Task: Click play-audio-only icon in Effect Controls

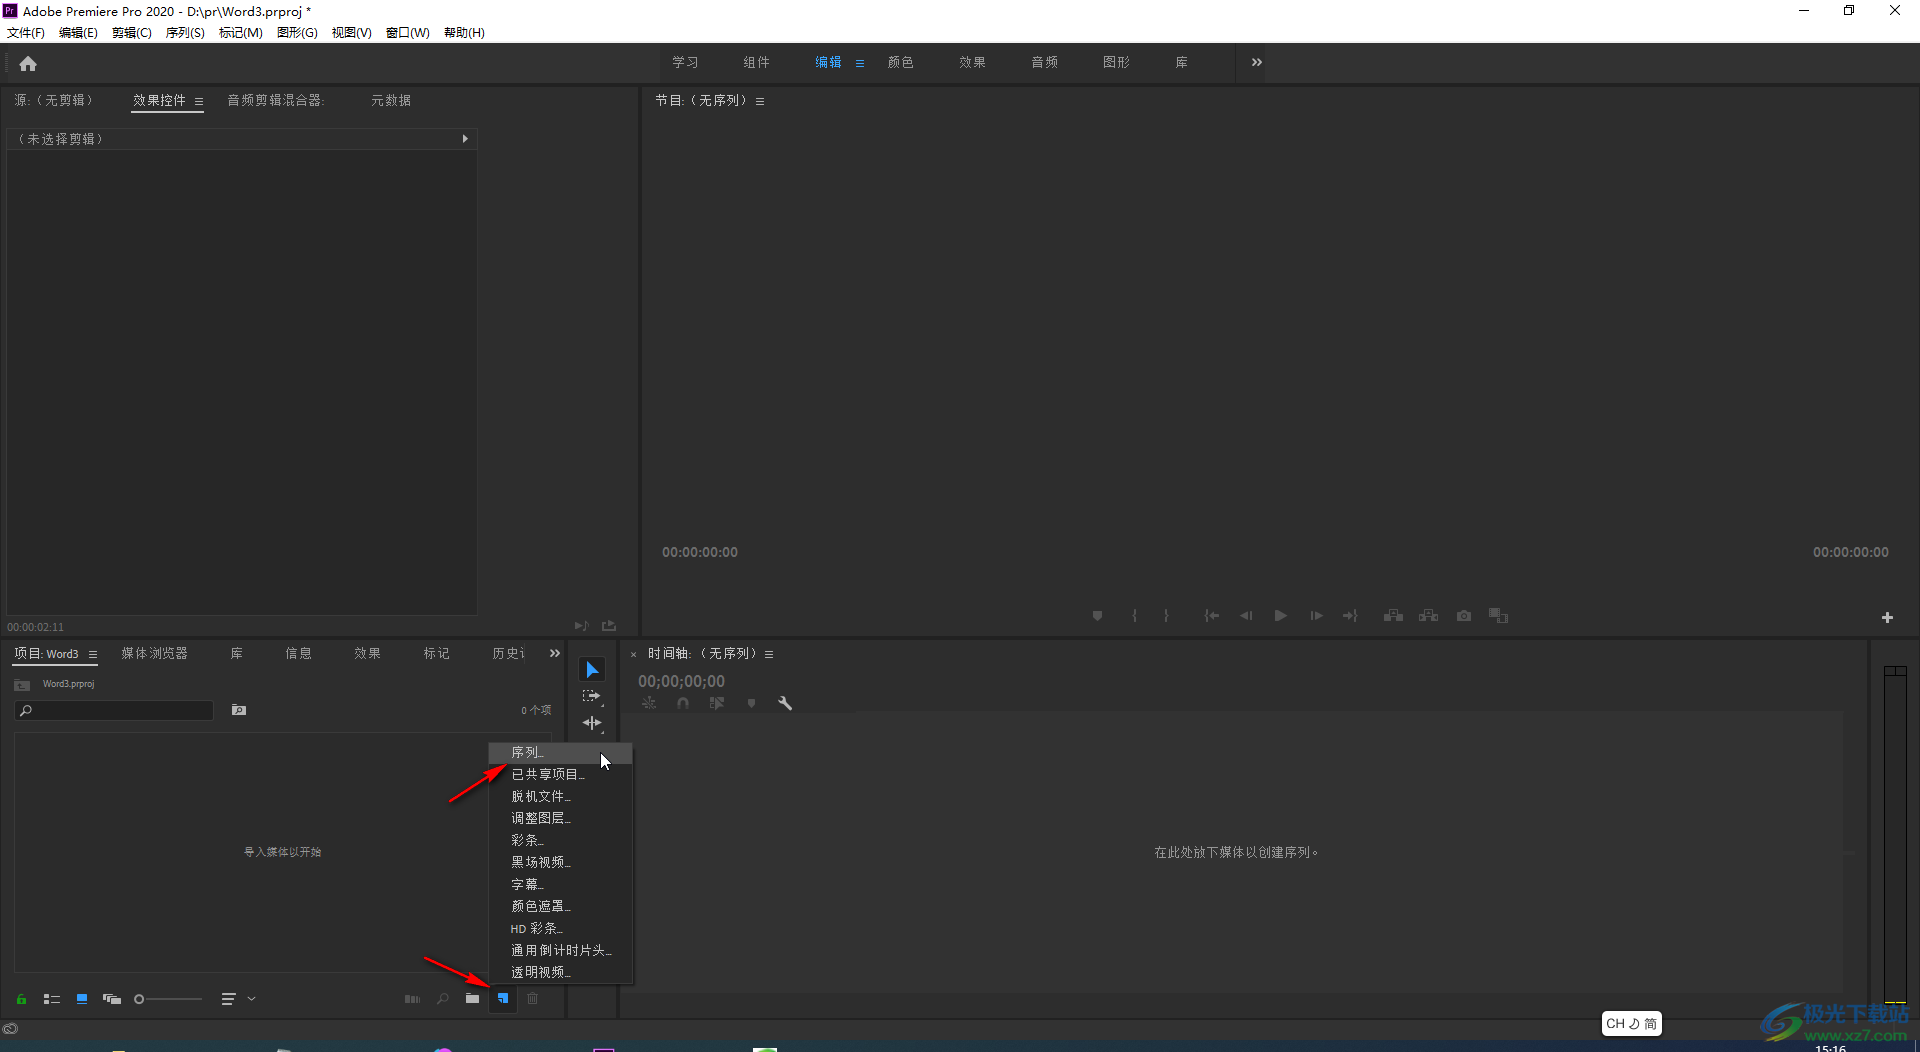Action: coord(581,626)
